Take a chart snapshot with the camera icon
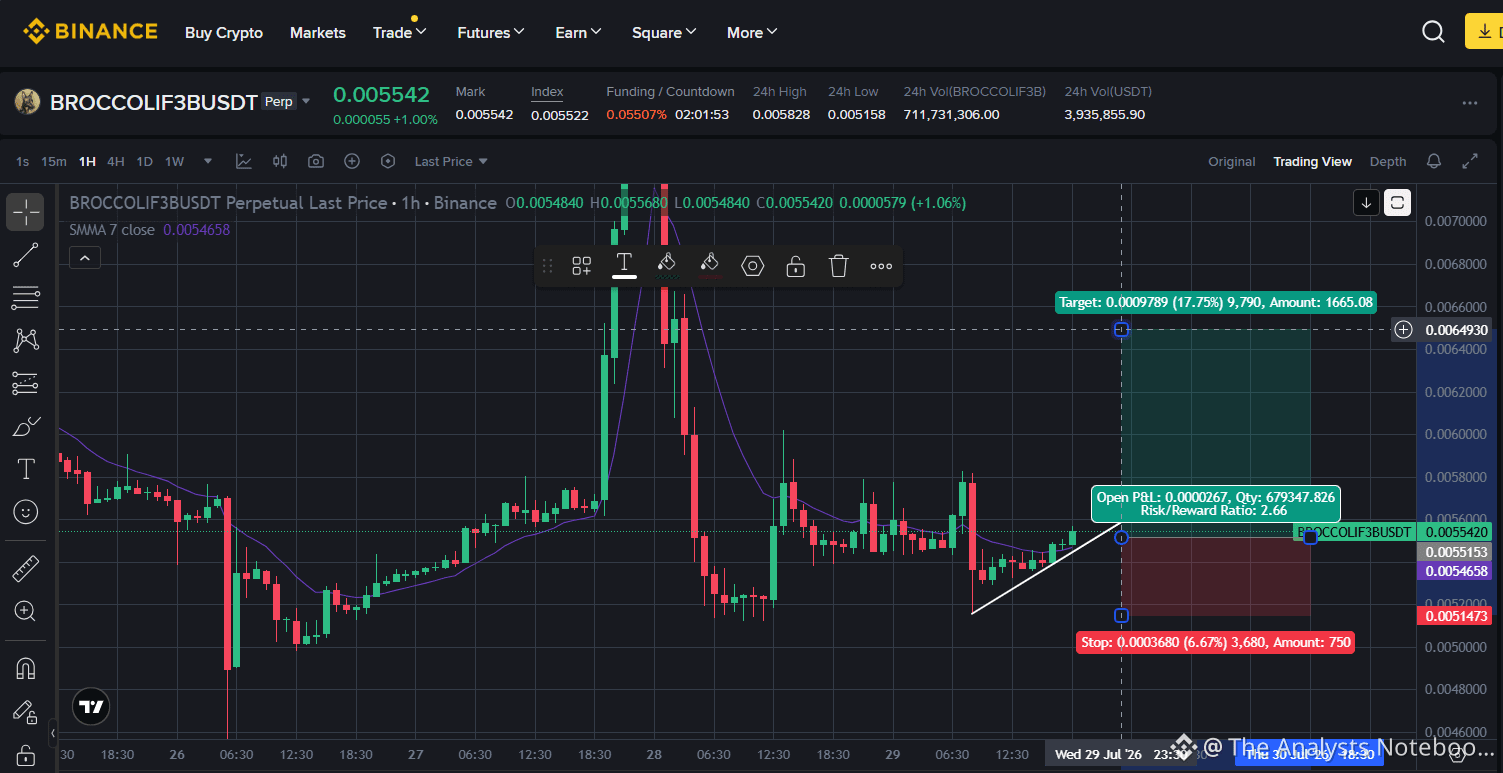Image resolution: width=1503 pixels, height=773 pixels. 316,161
